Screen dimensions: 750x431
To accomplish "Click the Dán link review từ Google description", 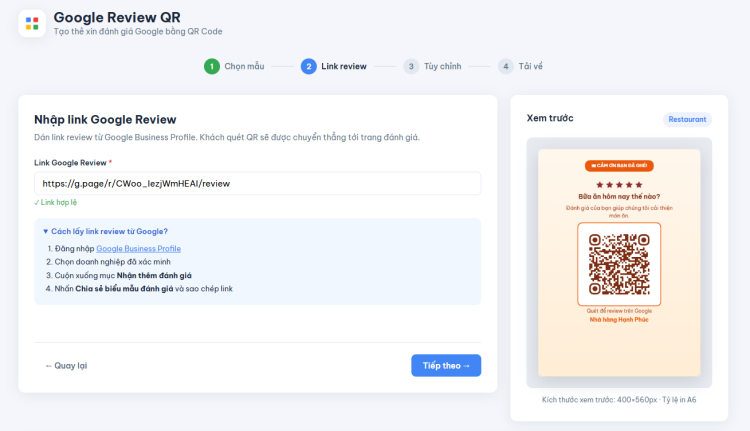I will click(x=227, y=137).
